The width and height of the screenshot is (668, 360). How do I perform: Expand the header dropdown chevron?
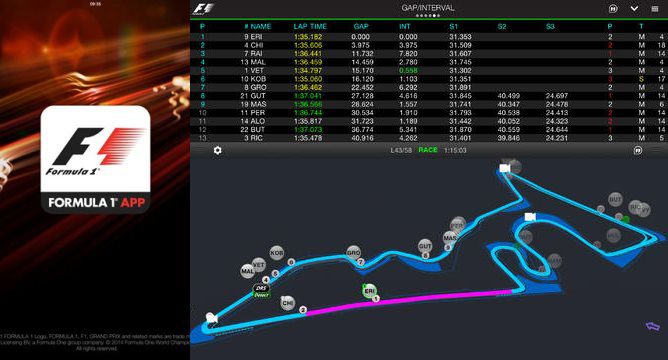(634, 9)
